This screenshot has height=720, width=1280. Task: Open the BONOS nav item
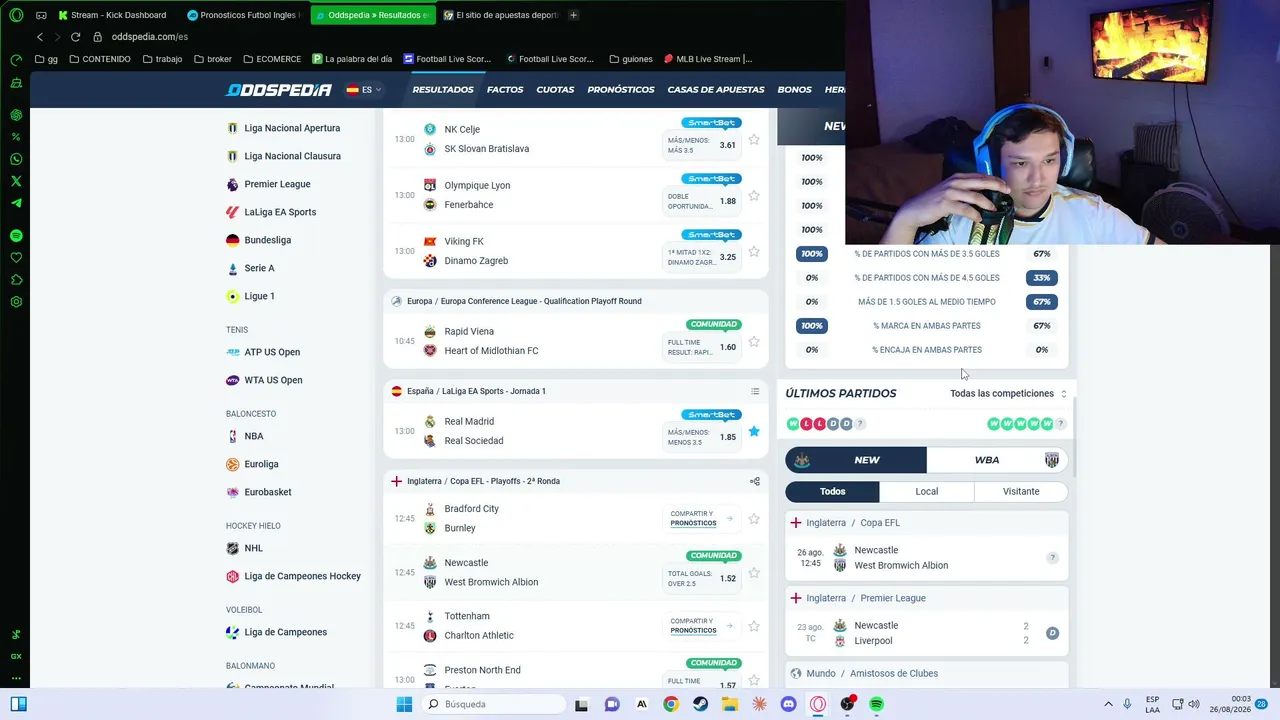tap(795, 90)
